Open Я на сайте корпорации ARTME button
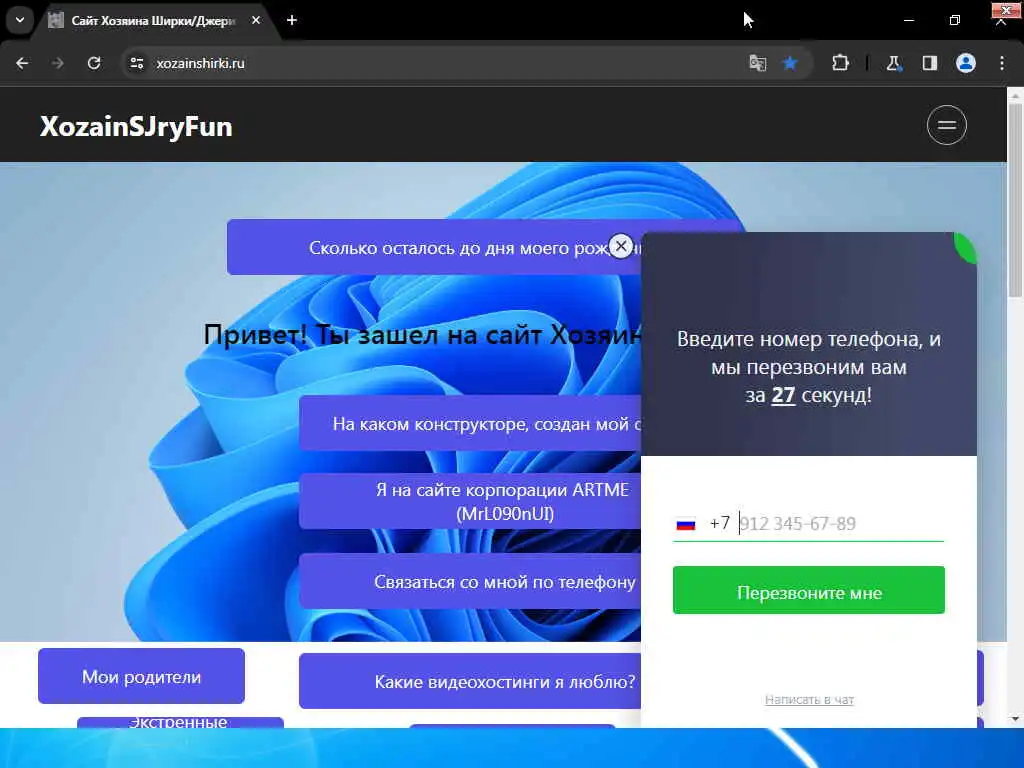 coord(470,502)
